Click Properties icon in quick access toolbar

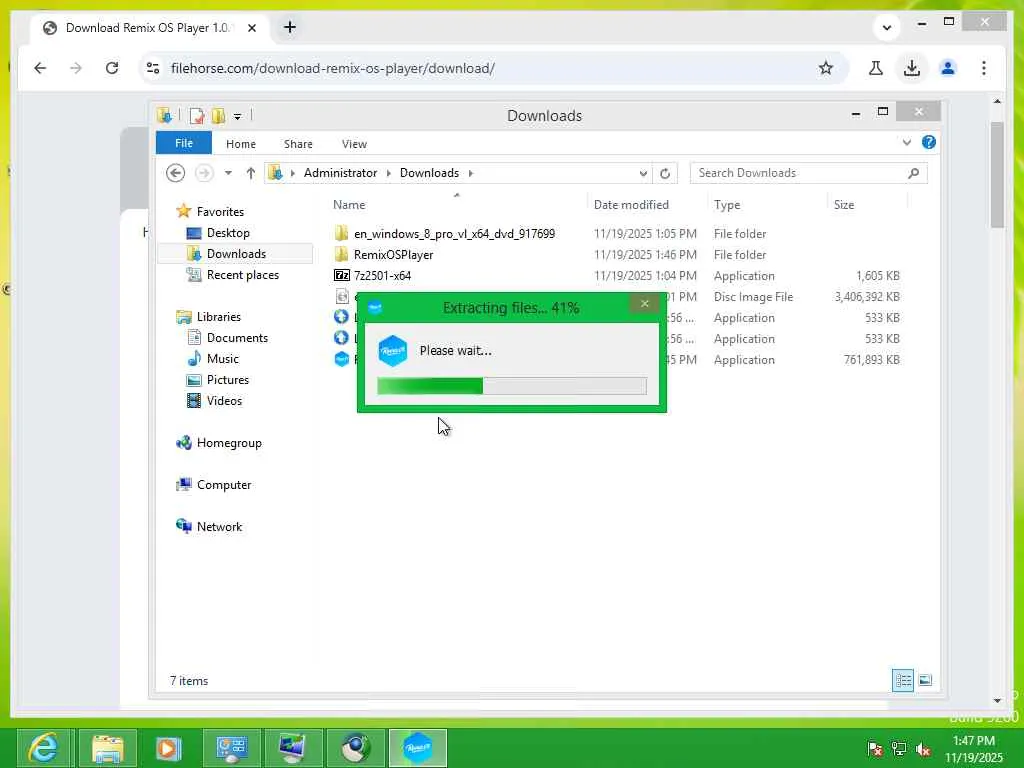point(197,116)
